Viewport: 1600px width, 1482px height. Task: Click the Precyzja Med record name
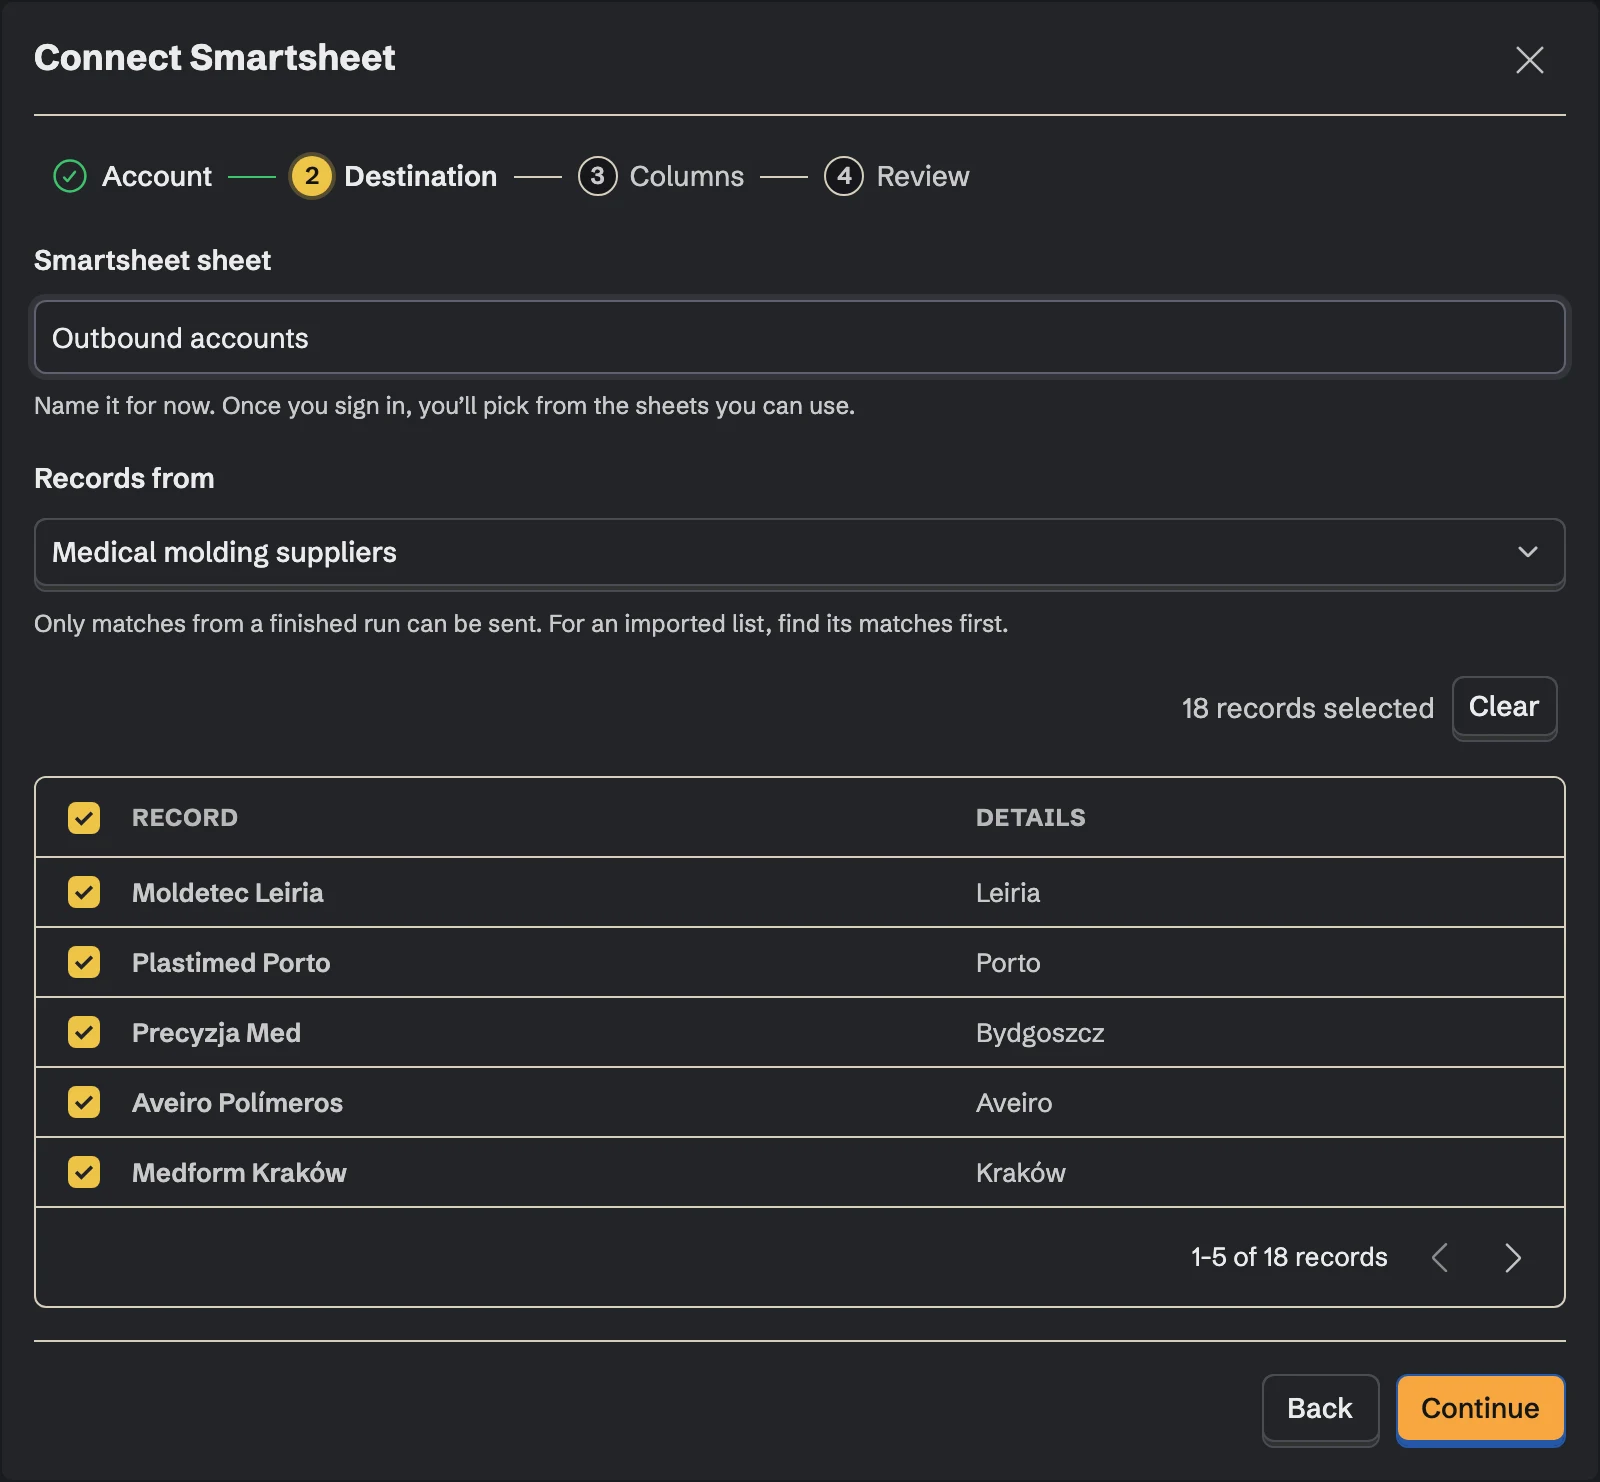pyautogui.click(x=216, y=1032)
